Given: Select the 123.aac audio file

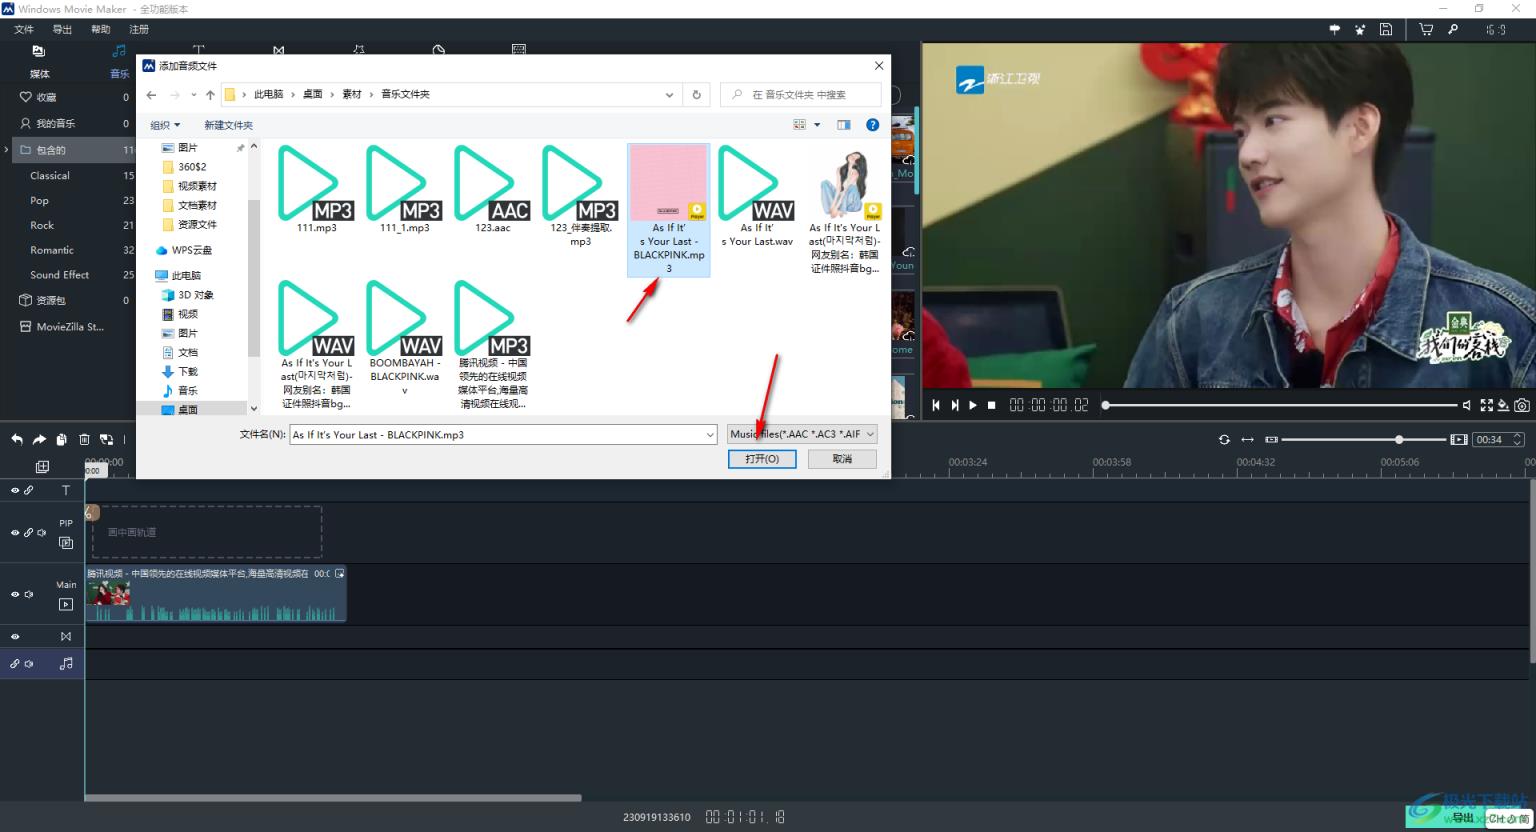Looking at the screenshot, I should pos(493,190).
